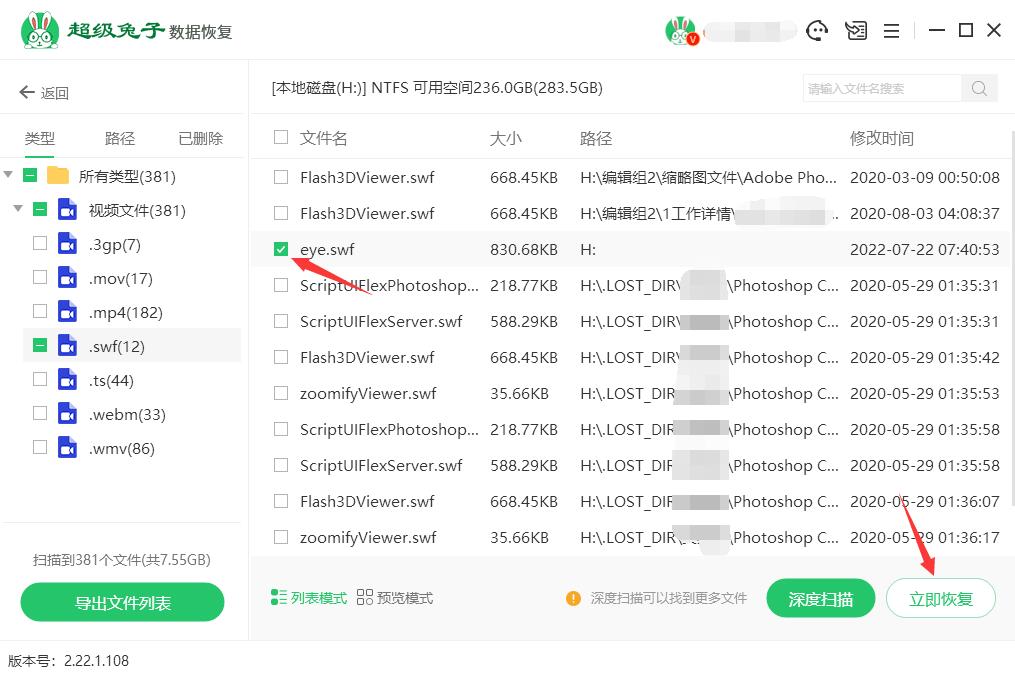The image size is (1015, 677).
Task: Click the .mp4 video file type icon
Action: coord(65,312)
